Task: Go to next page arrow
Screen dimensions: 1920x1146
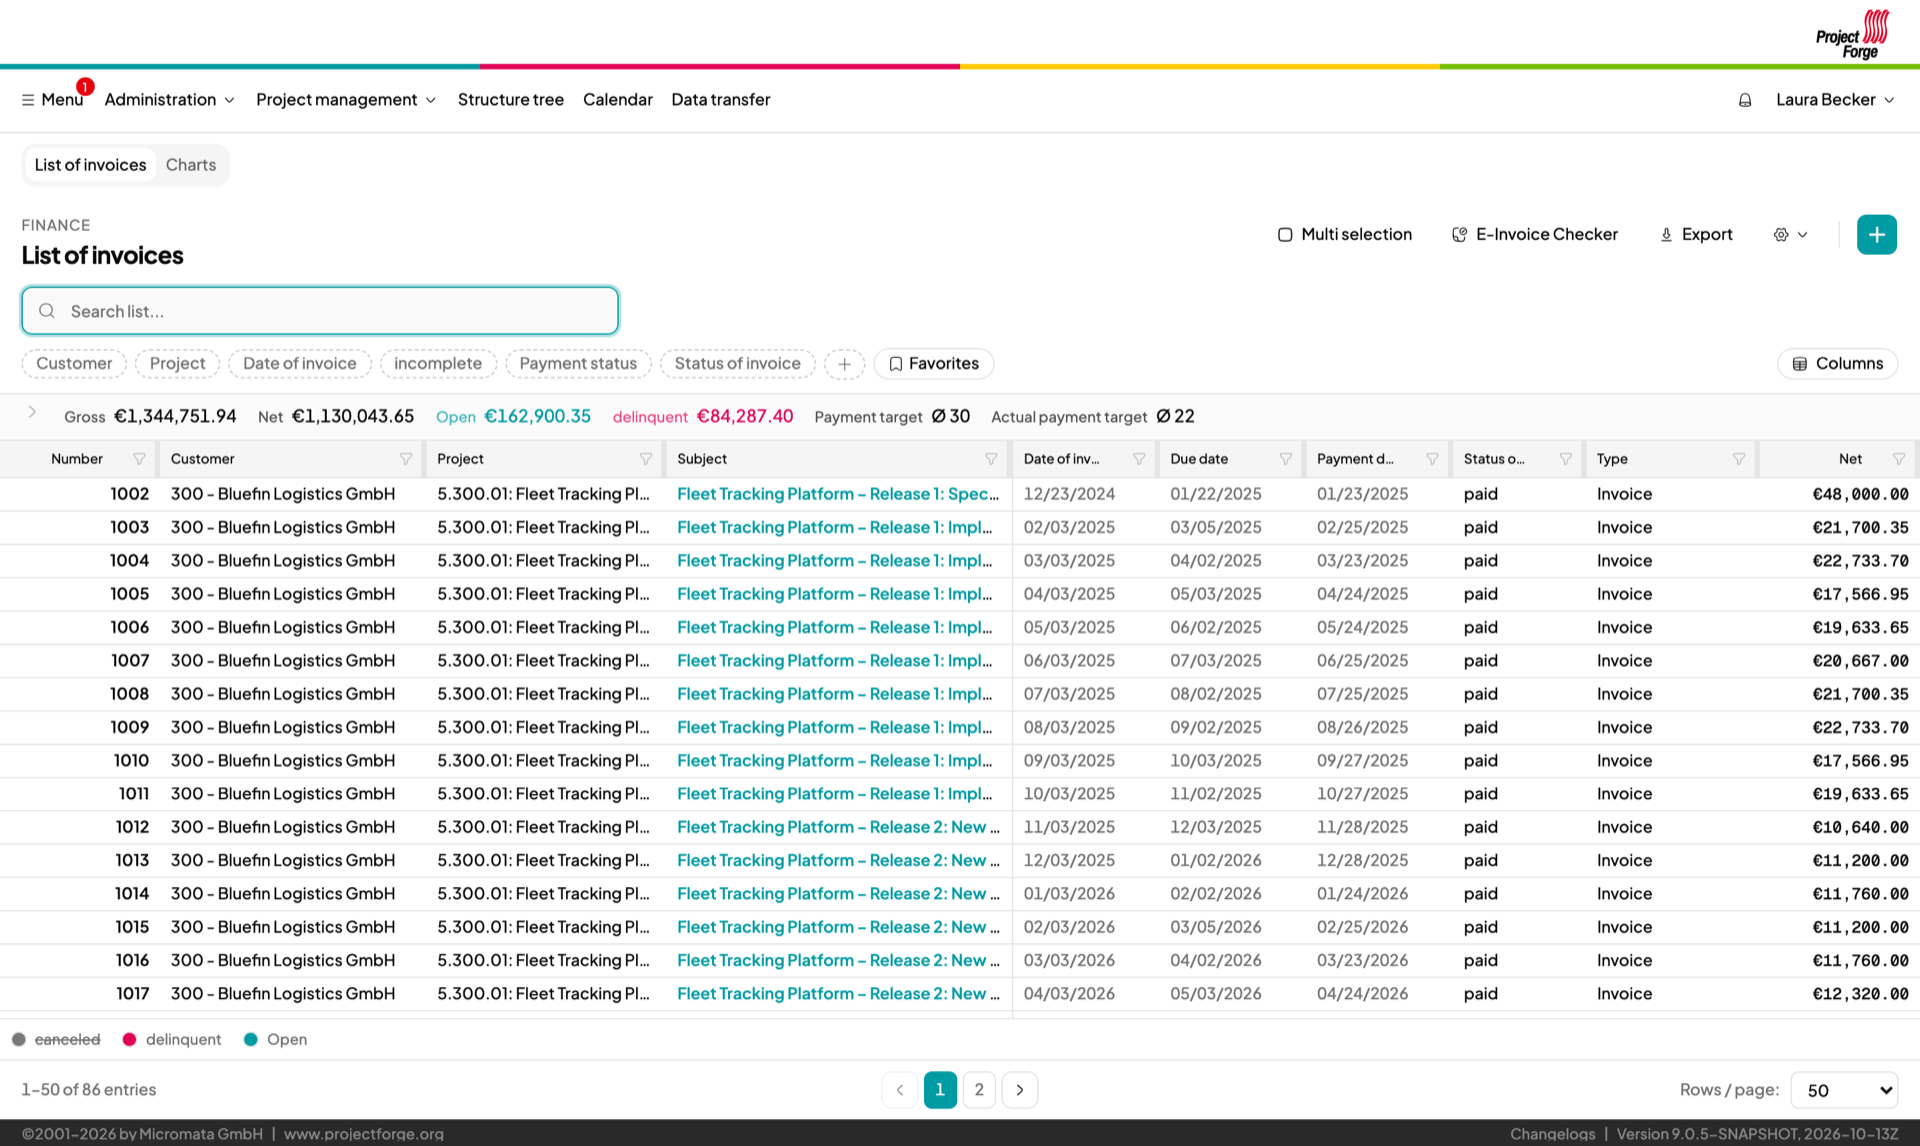Action: [x=1019, y=1090]
